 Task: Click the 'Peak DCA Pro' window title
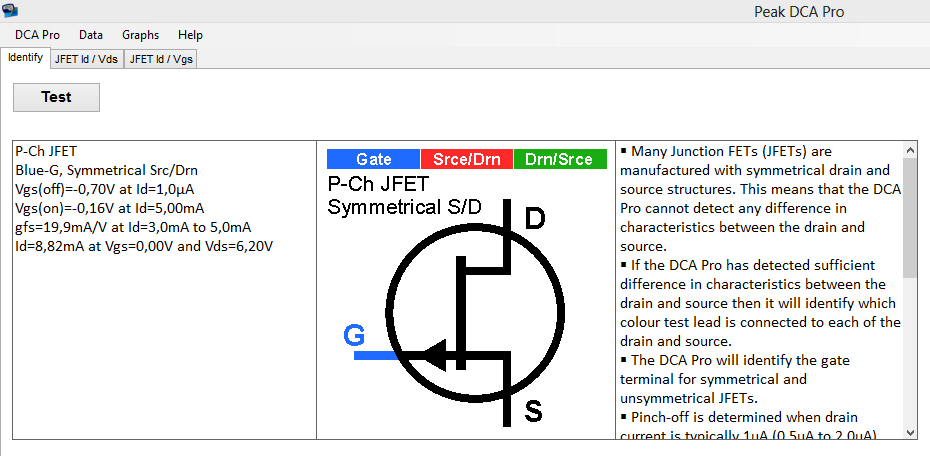pos(799,11)
